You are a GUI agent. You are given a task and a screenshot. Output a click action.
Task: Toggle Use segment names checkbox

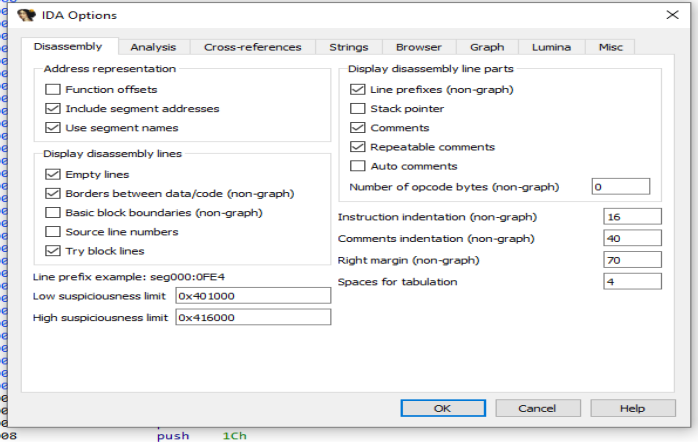(x=53, y=128)
